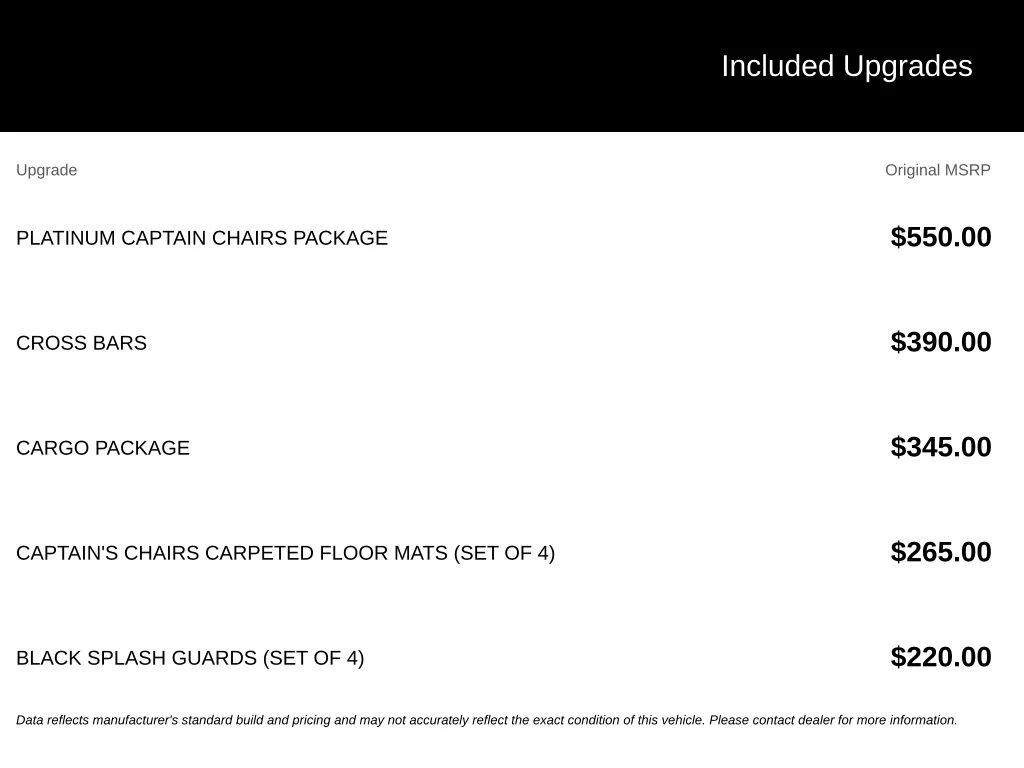Image resolution: width=1024 pixels, height=768 pixels.
Task: Click the disclaimer text about manufacturer's data
Action: [487, 720]
